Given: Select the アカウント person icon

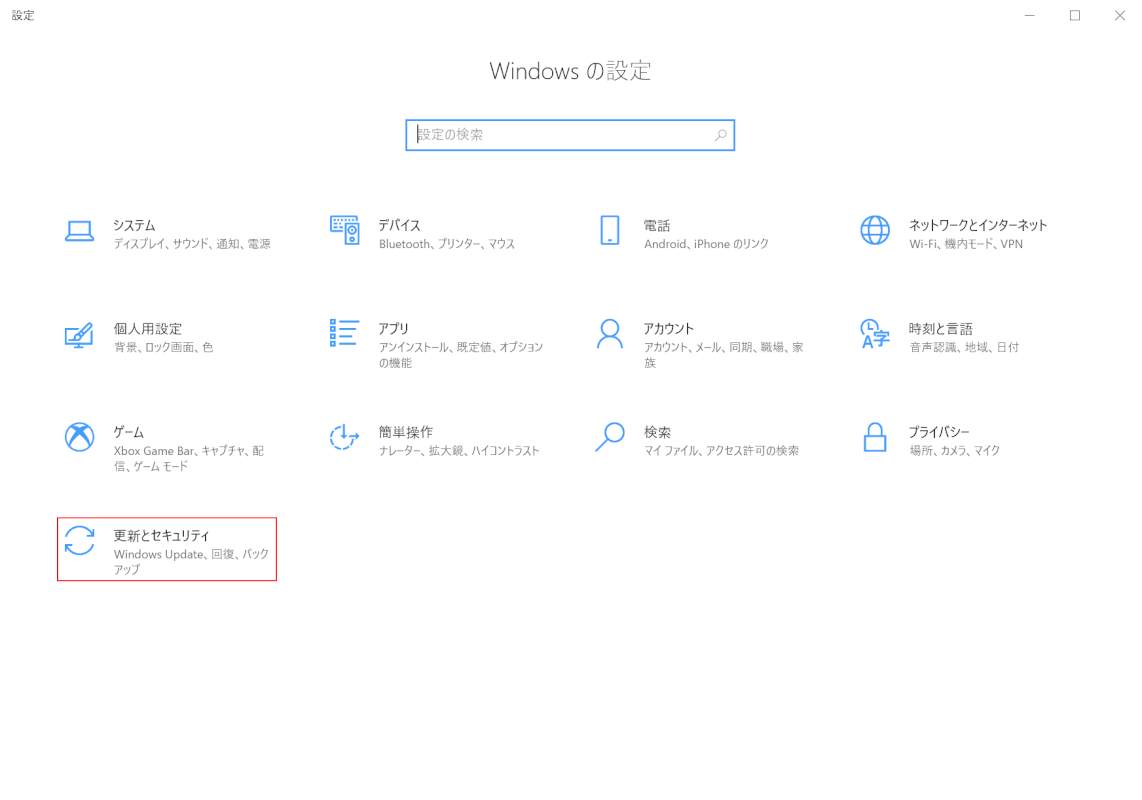Looking at the screenshot, I should 609,334.
